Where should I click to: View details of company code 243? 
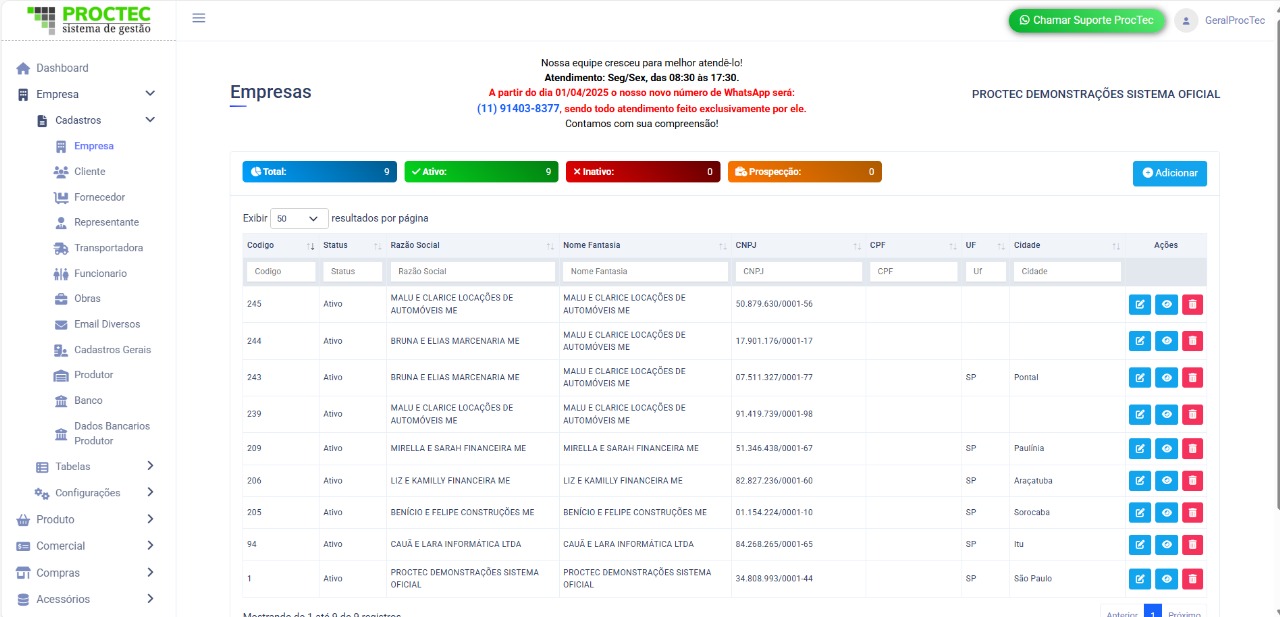coord(1166,378)
